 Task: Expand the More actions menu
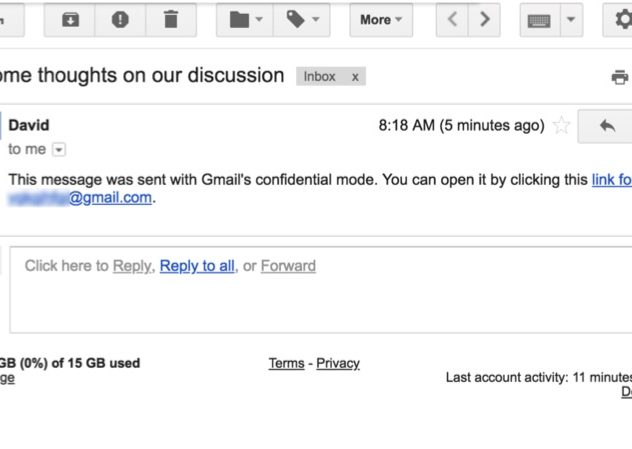click(x=381, y=19)
